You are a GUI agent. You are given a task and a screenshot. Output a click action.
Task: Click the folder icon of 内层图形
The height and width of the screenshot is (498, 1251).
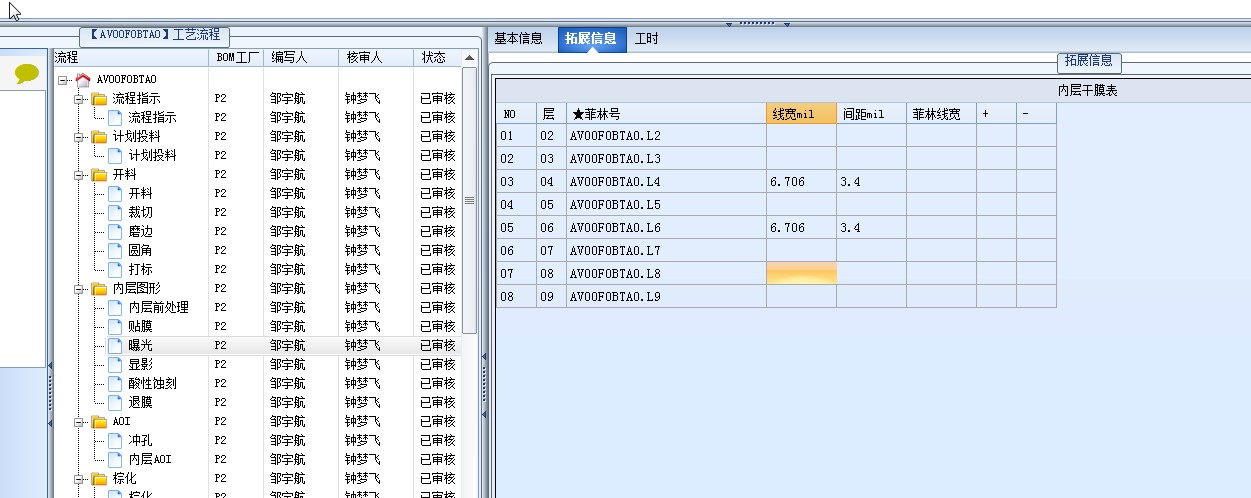coord(100,288)
